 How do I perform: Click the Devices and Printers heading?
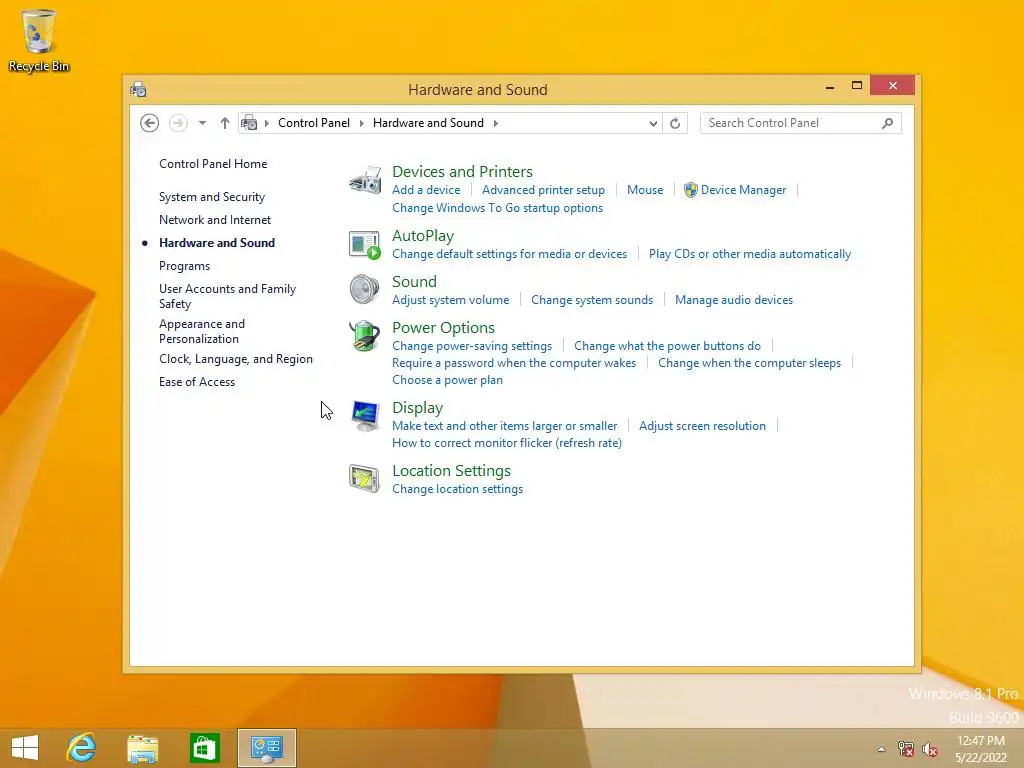(462, 171)
